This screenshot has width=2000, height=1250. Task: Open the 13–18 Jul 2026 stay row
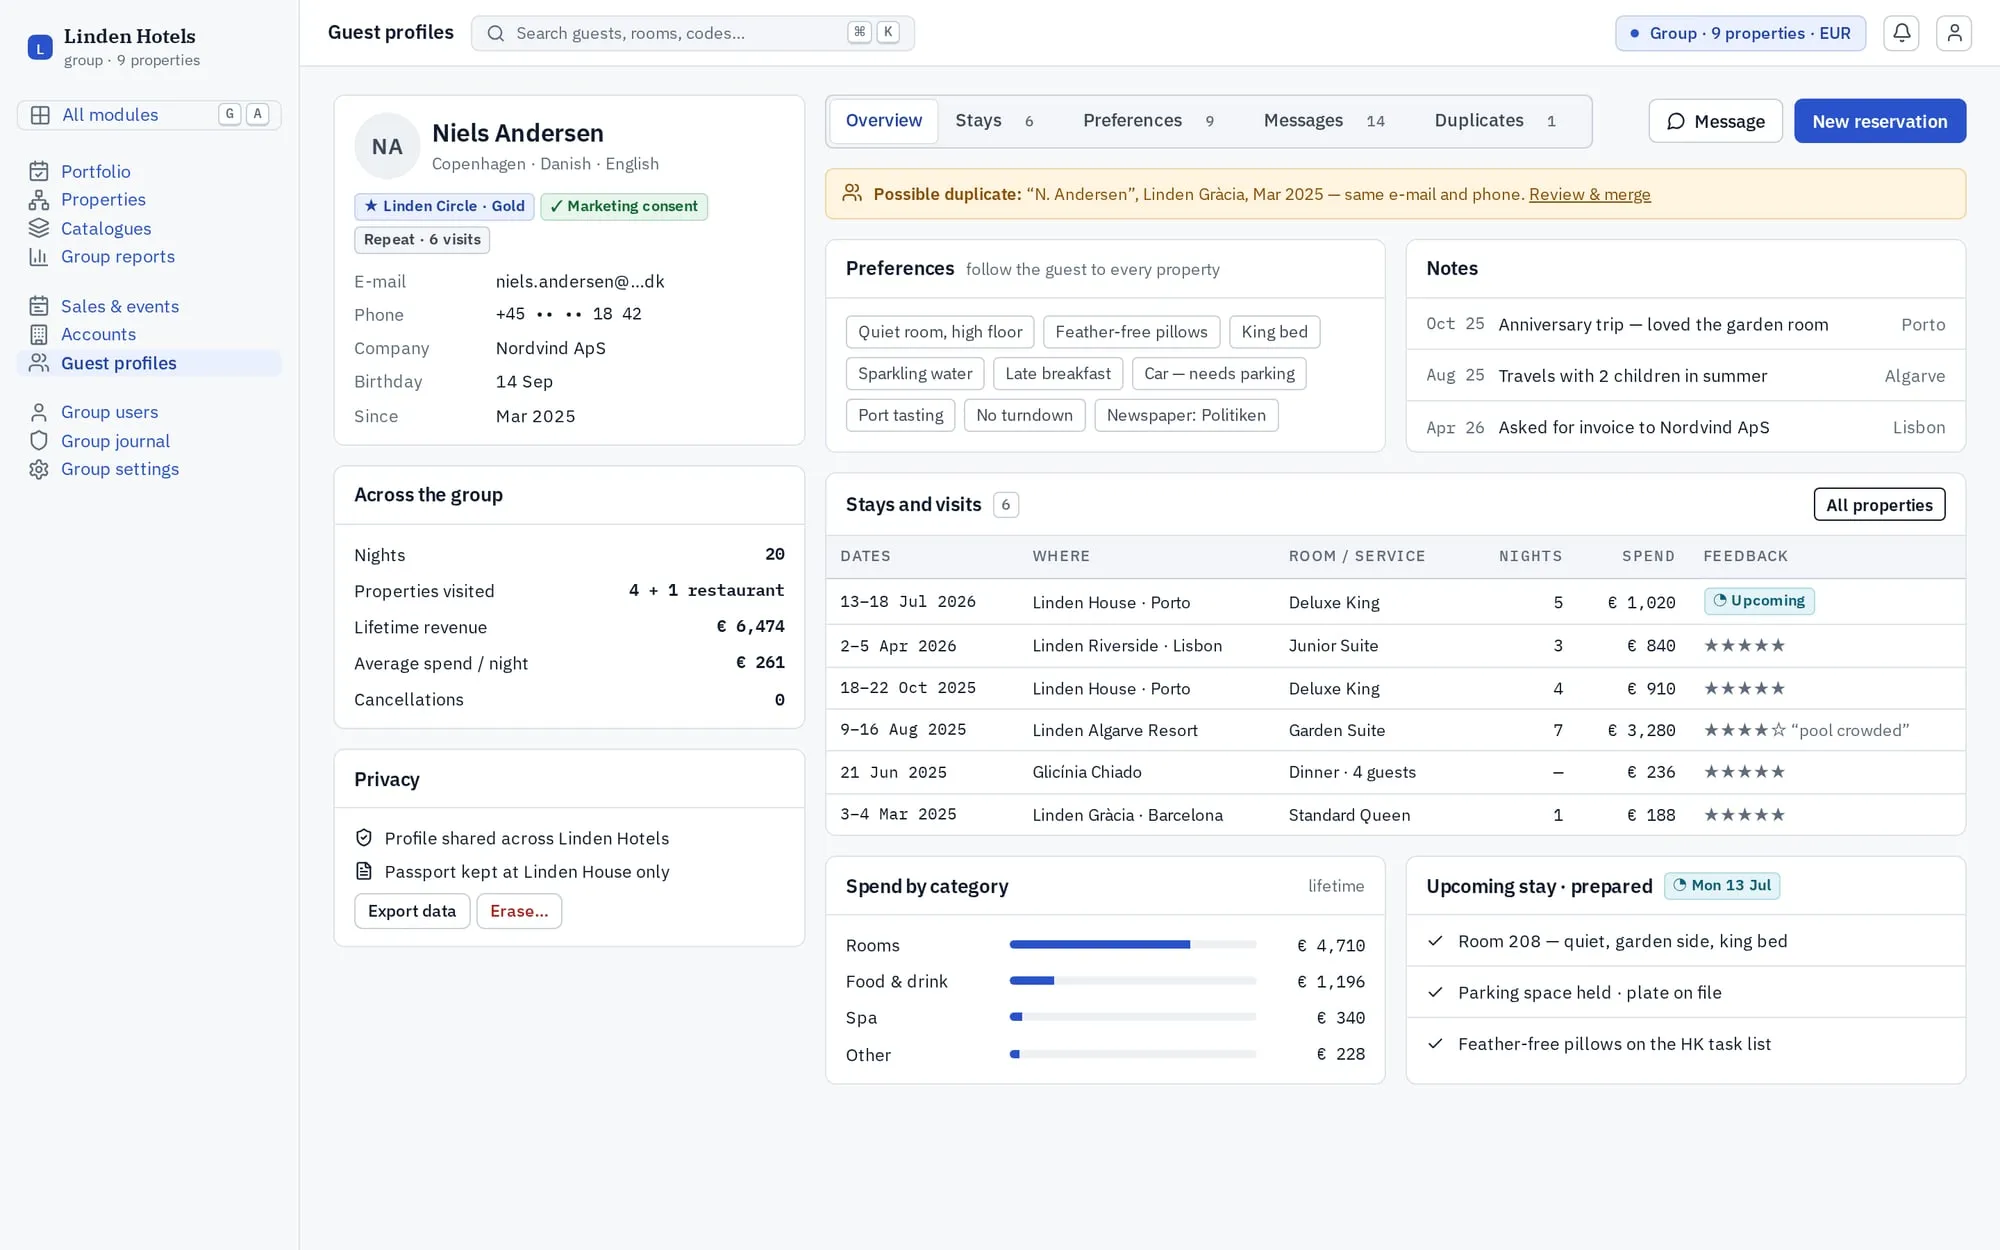pos(1395,602)
